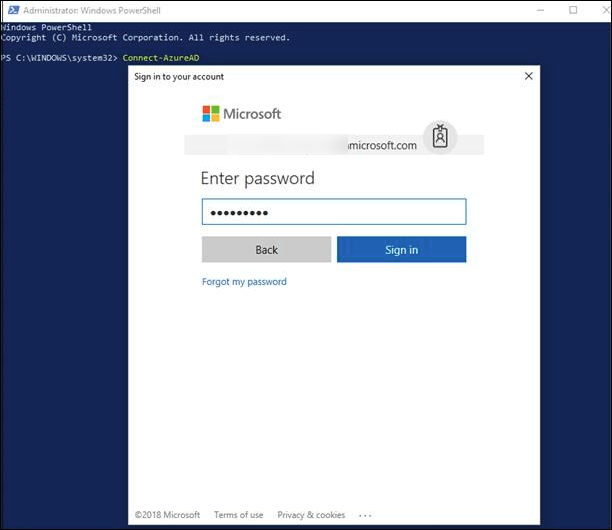Go back with the Back button

pos(266,249)
